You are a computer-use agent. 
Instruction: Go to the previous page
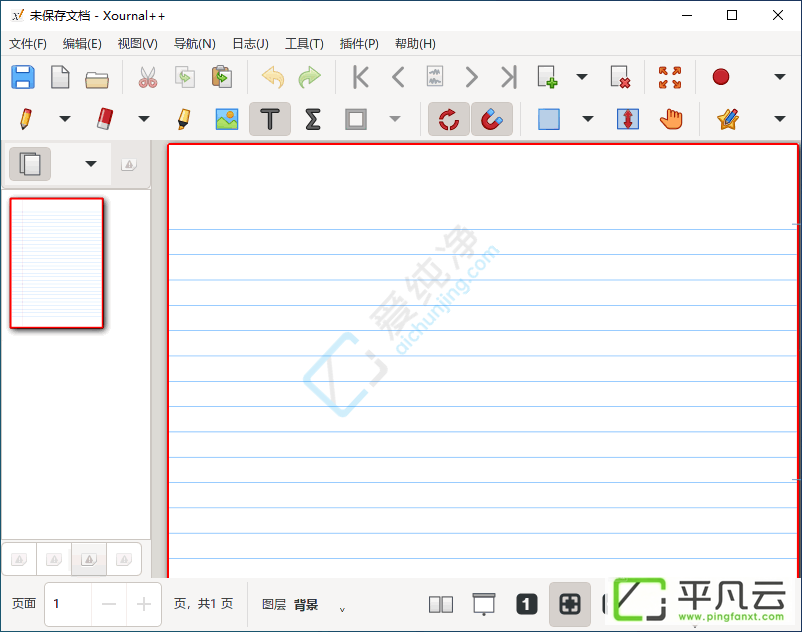(398, 77)
